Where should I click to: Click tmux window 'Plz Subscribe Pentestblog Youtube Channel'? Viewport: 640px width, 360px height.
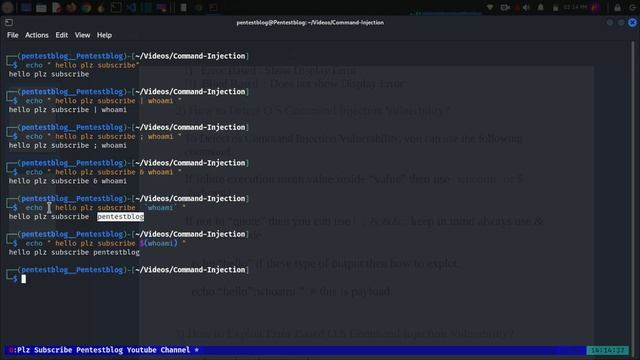(x=104, y=350)
